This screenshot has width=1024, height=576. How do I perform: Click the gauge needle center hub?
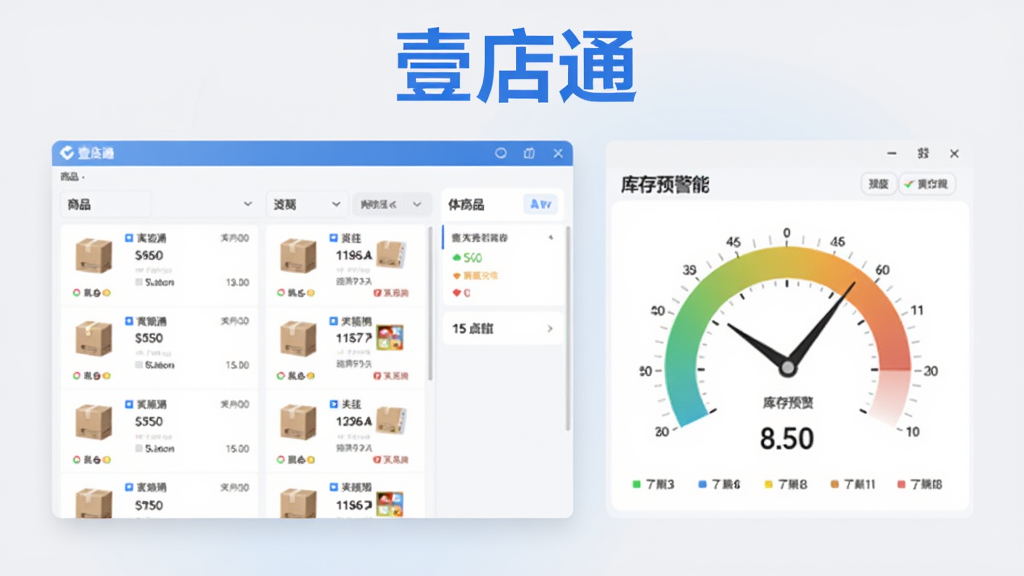point(788,368)
